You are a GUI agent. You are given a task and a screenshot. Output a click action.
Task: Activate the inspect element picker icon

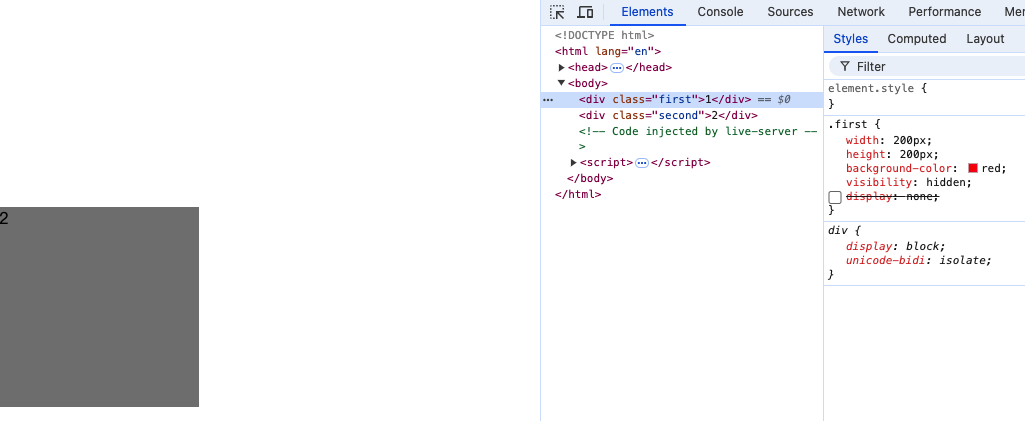[x=557, y=12]
